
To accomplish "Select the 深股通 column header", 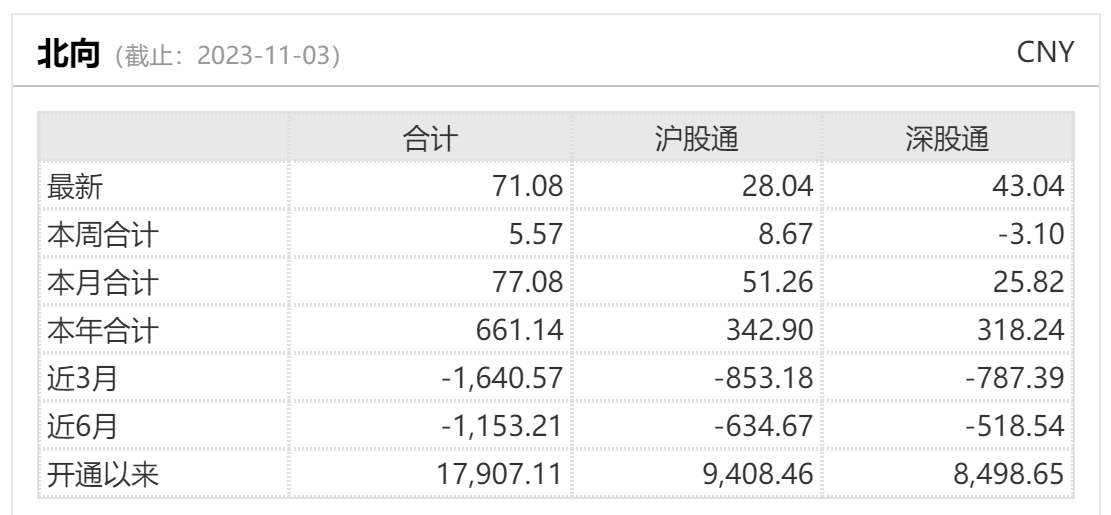I will click(x=947, y=140).
